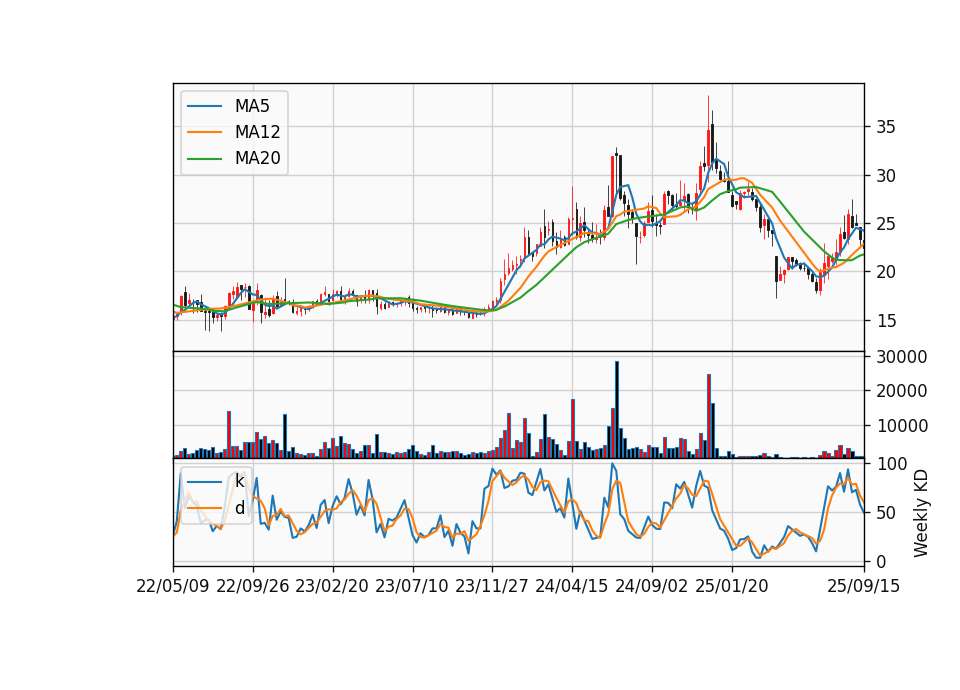960x690 pixels.
Task: Click the volume axis value 20000
Action: click(902, 391)
